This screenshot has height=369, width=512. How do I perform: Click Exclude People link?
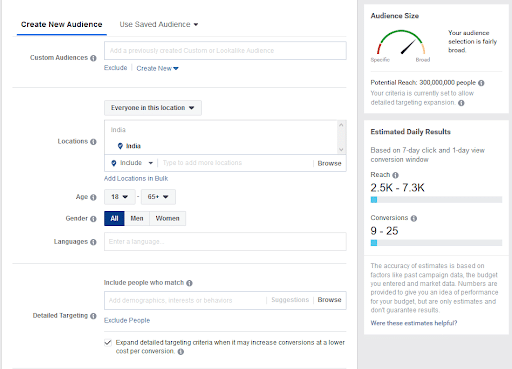click(127, 320)
